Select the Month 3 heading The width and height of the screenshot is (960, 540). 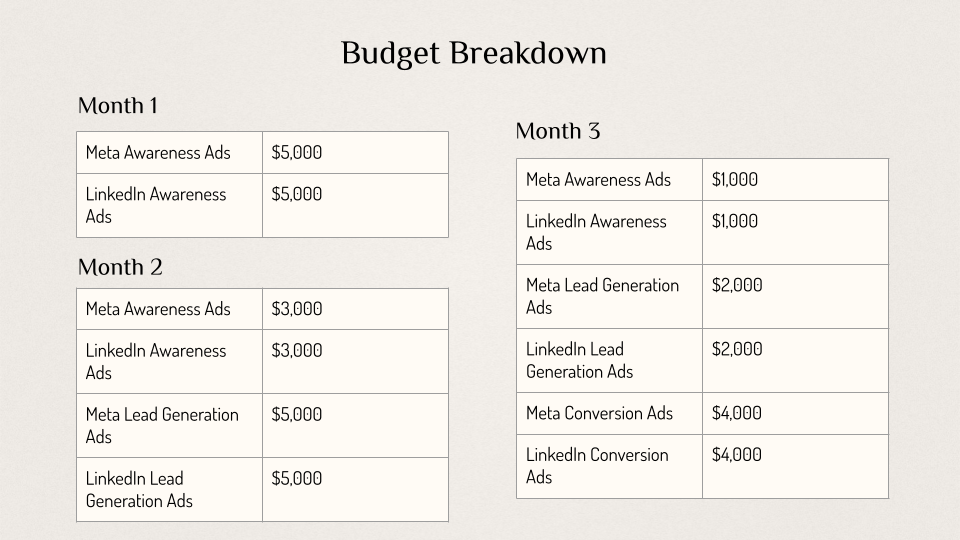tap(558, 132)
